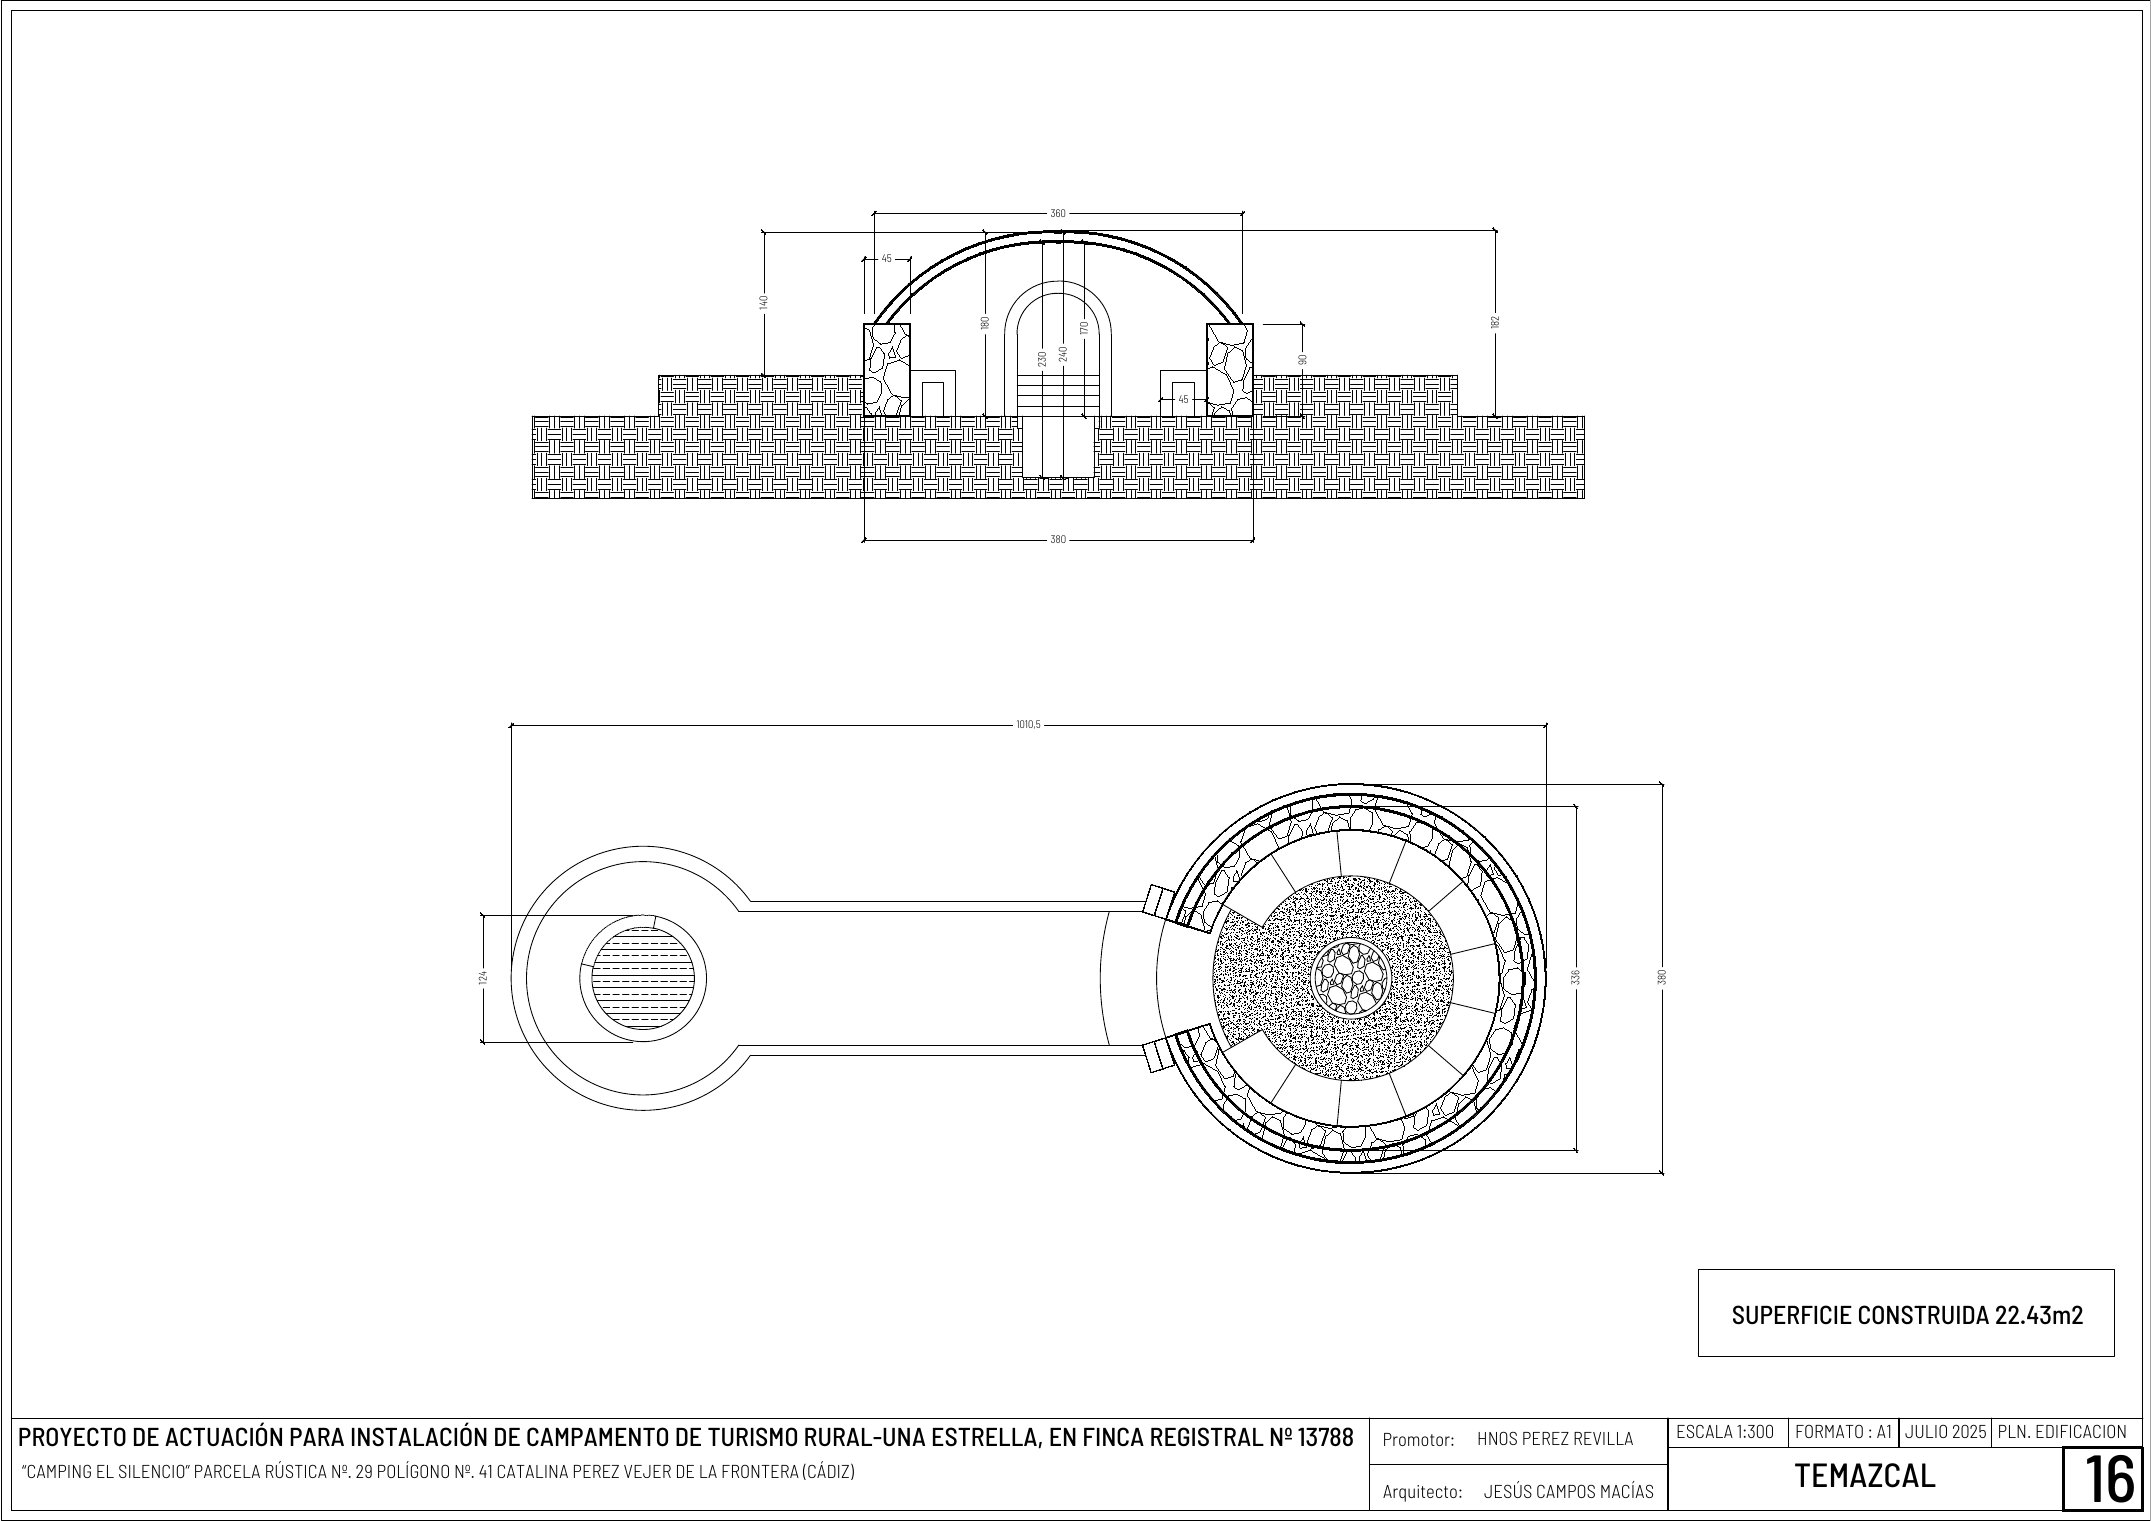Image resolution: width=2151 pixels, height=1521 pixels.
Task: Select the '360' dimension above the dome
Action: point(1058,213)
